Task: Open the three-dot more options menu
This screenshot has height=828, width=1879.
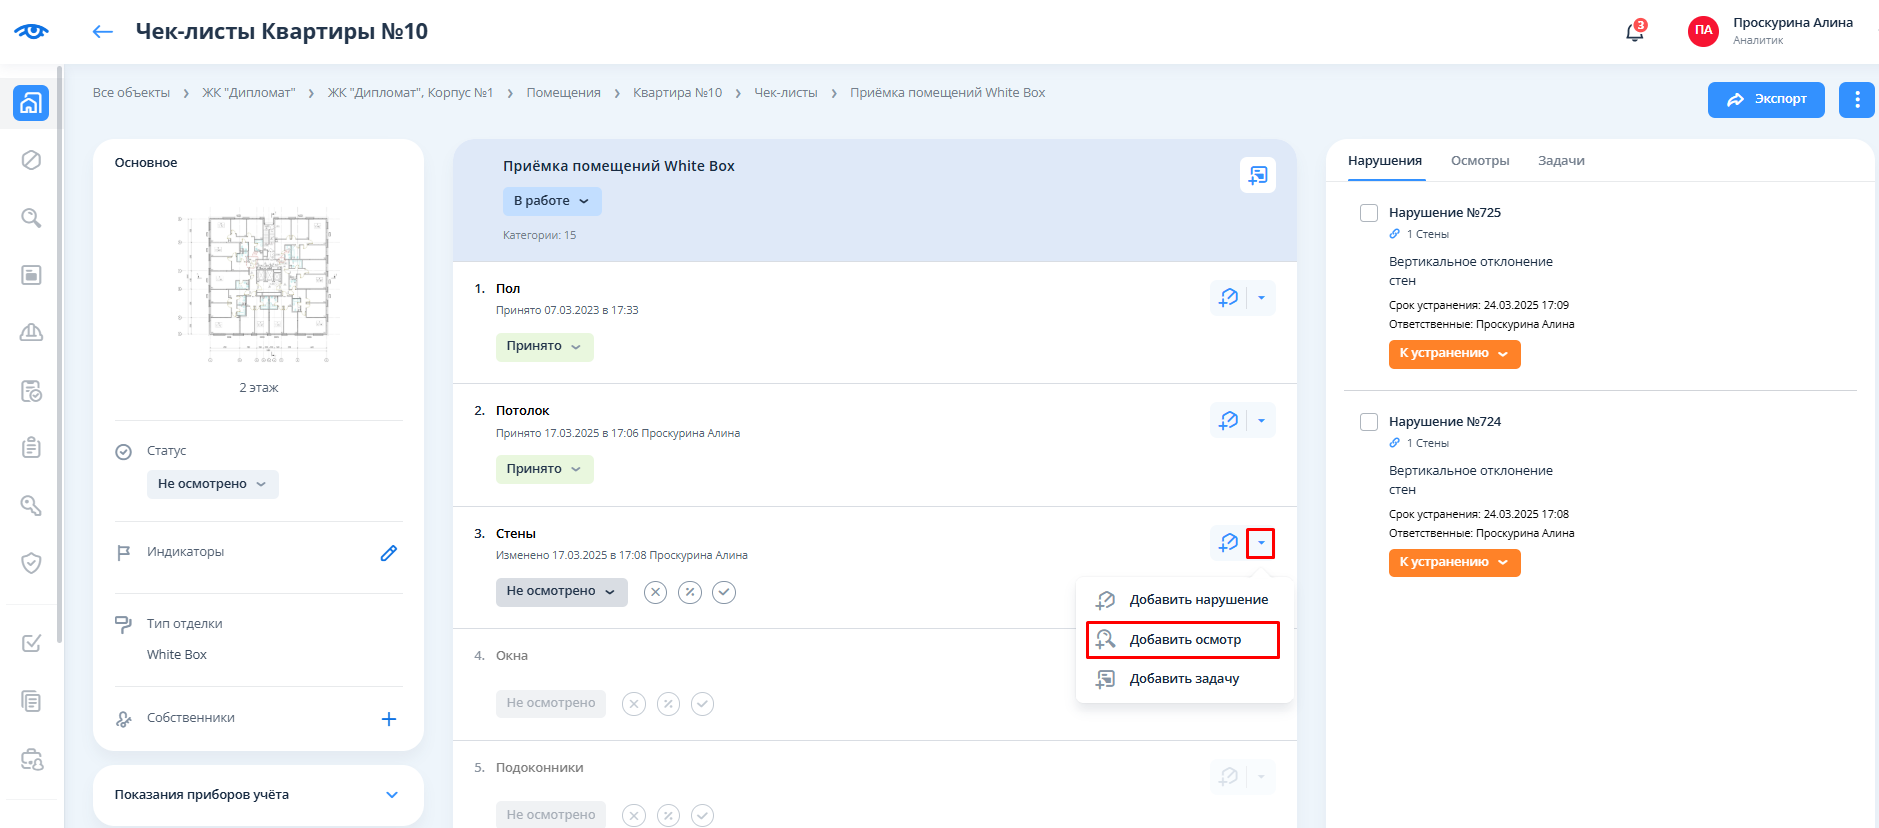Action: click(1856, 99)
